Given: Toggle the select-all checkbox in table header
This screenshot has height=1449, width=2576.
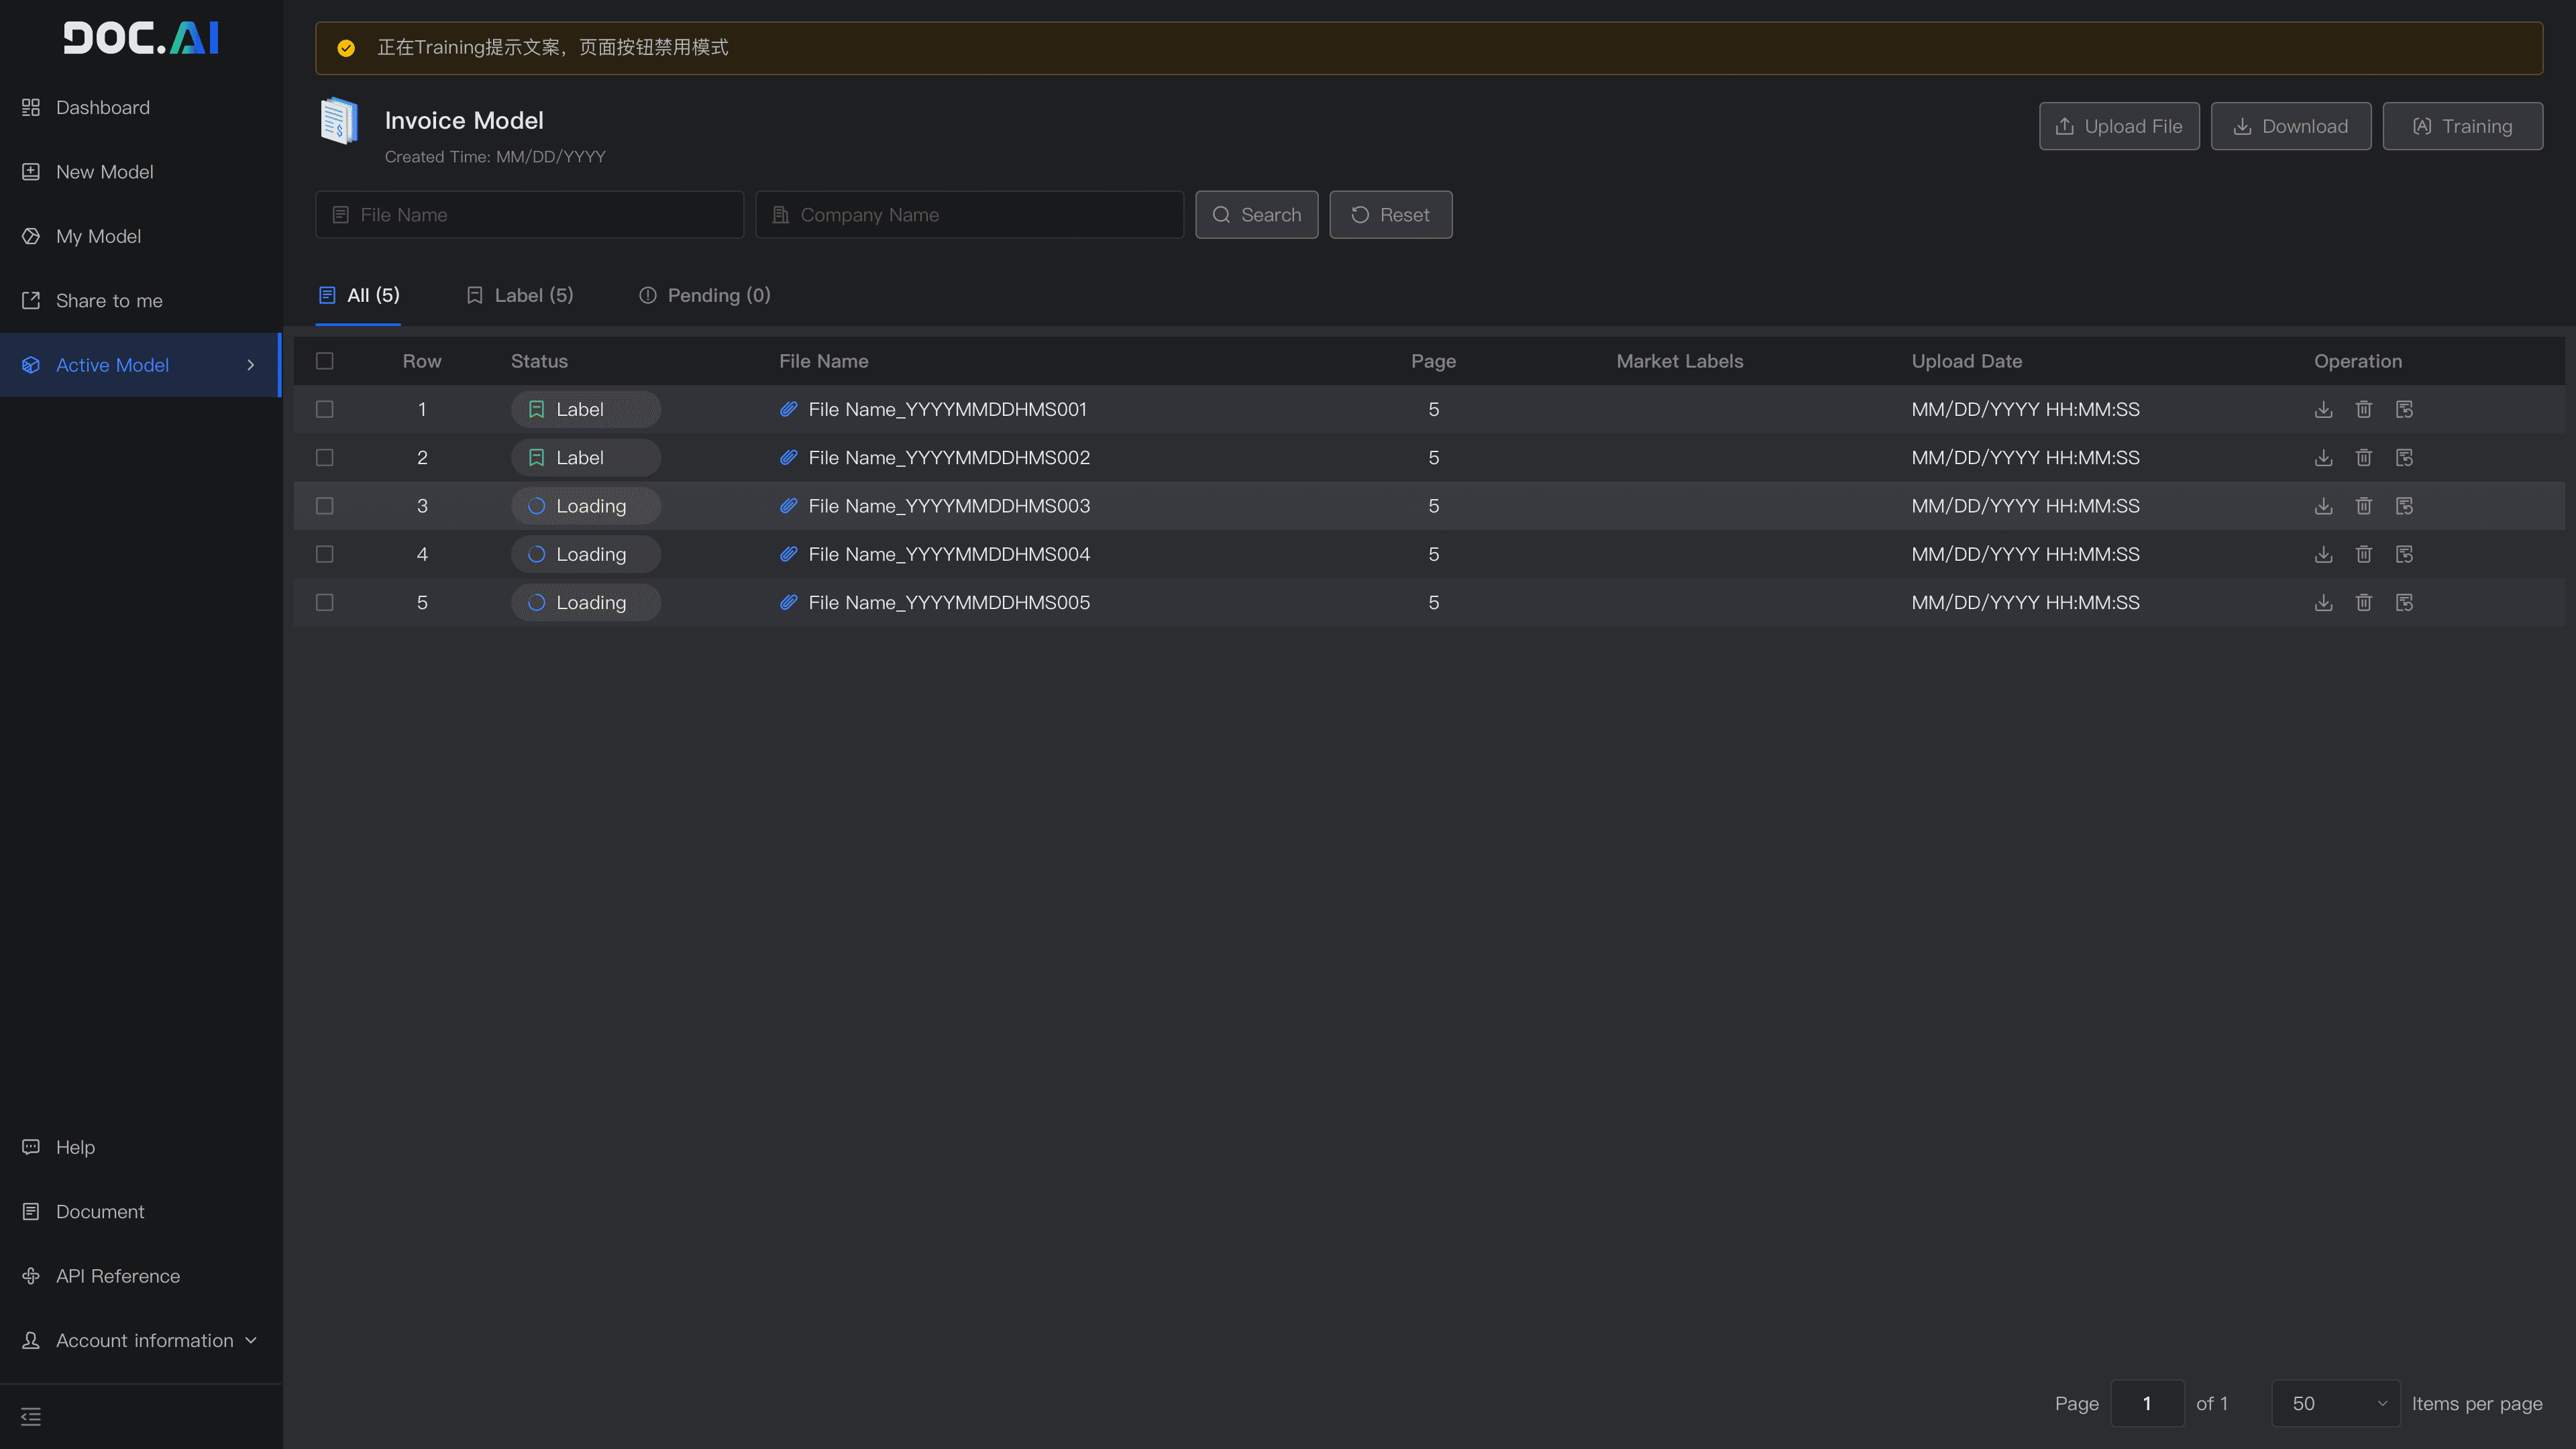Looking at the screenshot, I should [324, 361].
